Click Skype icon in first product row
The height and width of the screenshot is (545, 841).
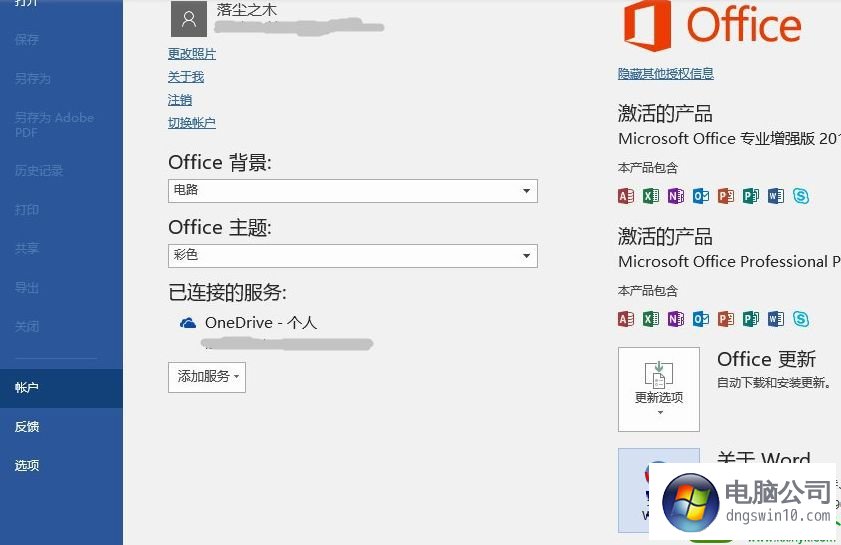801,196
